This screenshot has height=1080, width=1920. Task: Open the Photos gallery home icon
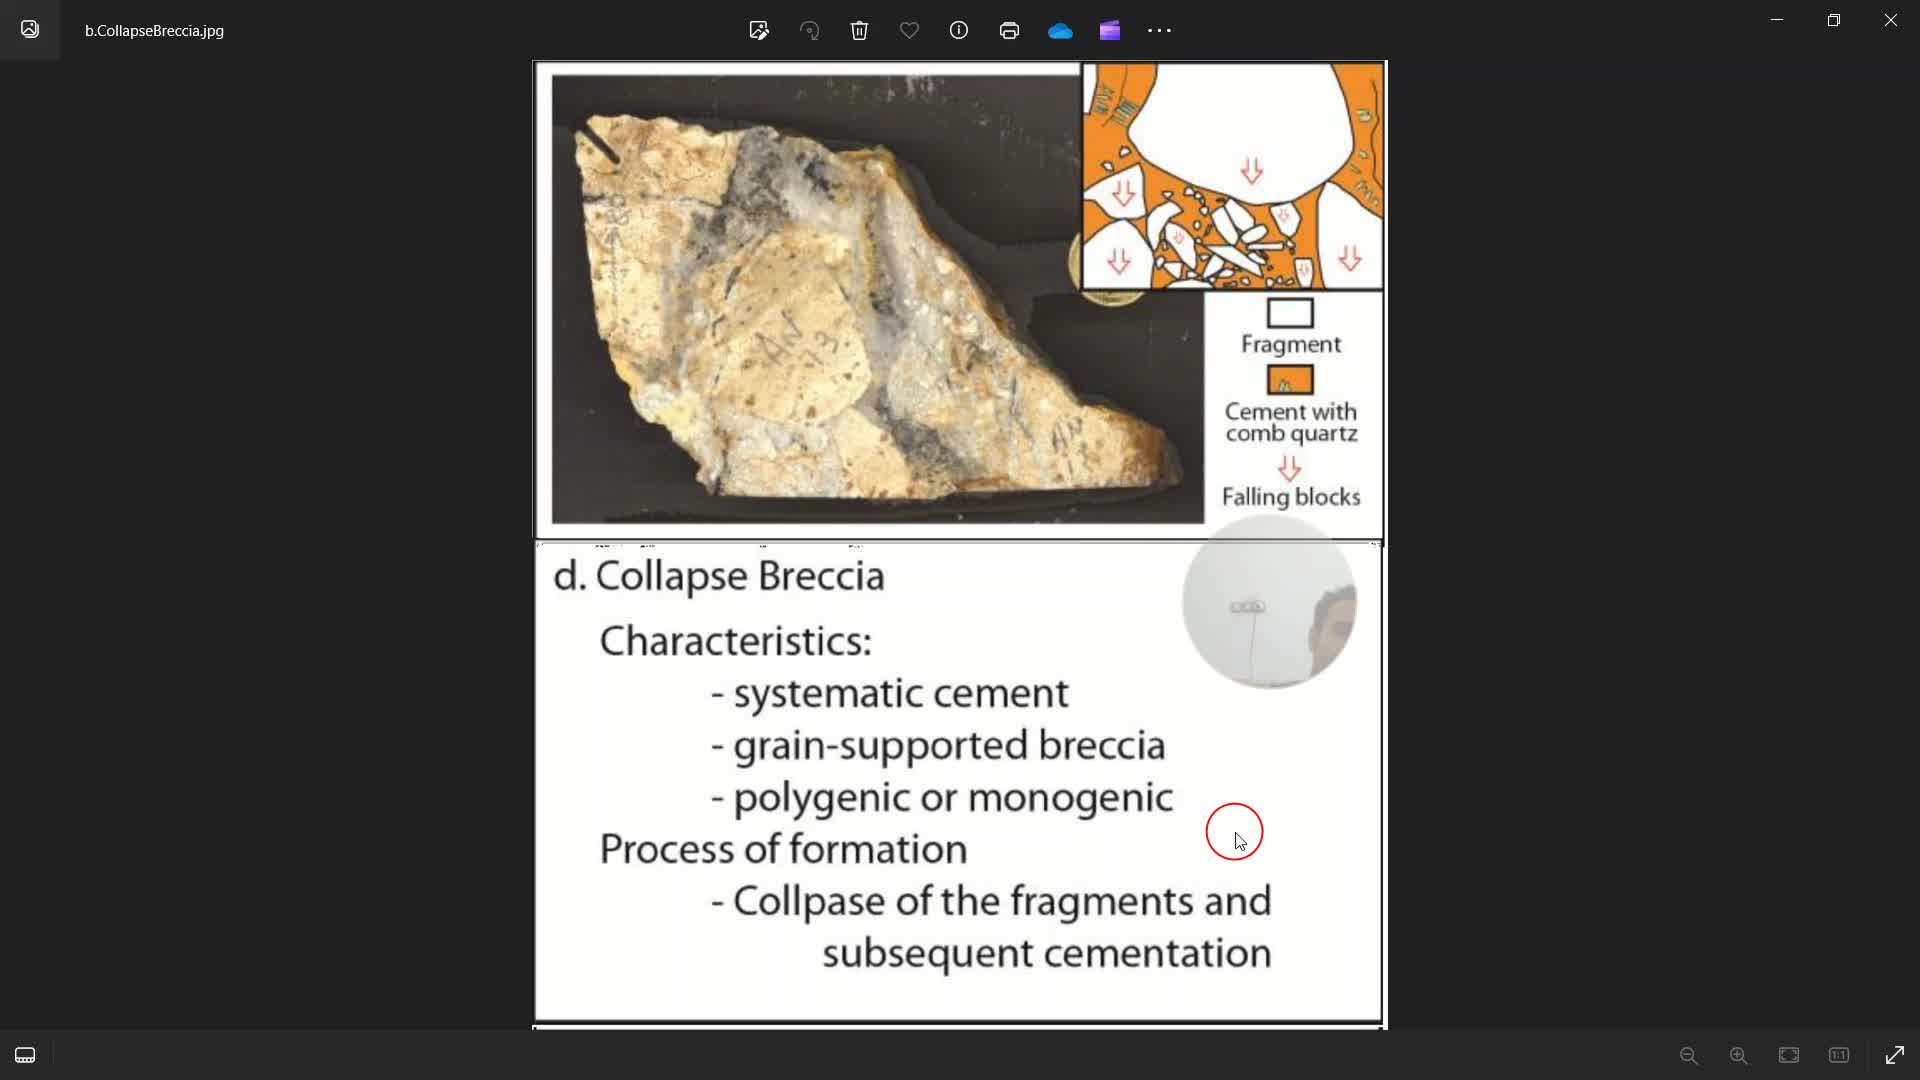point(30,30)
